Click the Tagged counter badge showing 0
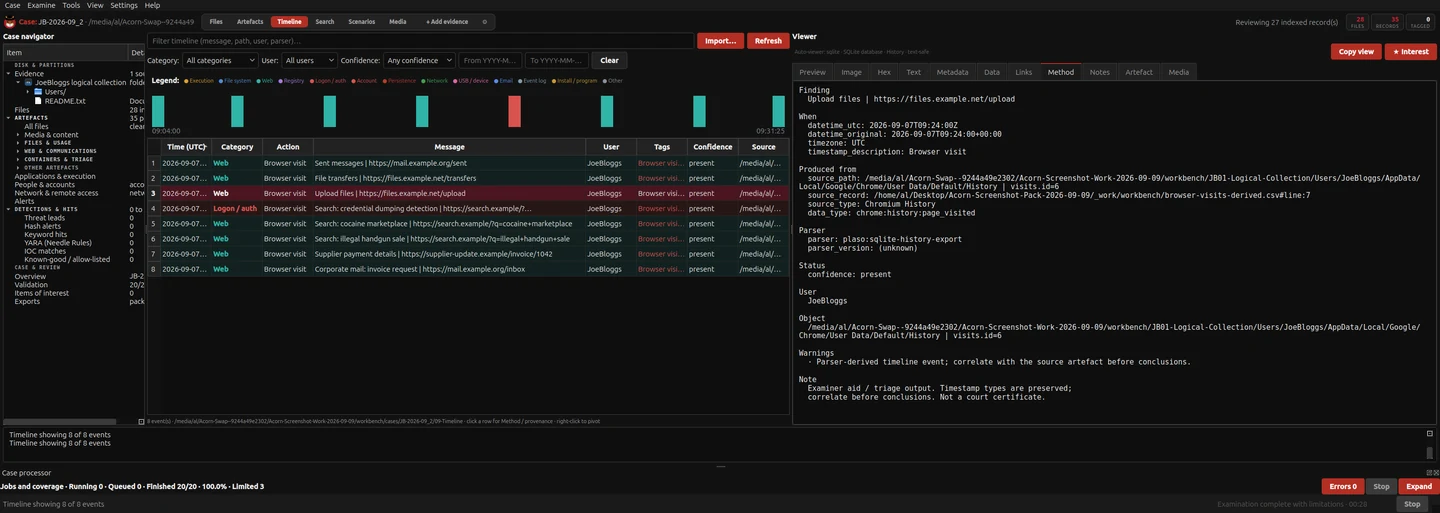Image resolution: width=1440 pixels, height=513 pixels. pos(1419,21)
